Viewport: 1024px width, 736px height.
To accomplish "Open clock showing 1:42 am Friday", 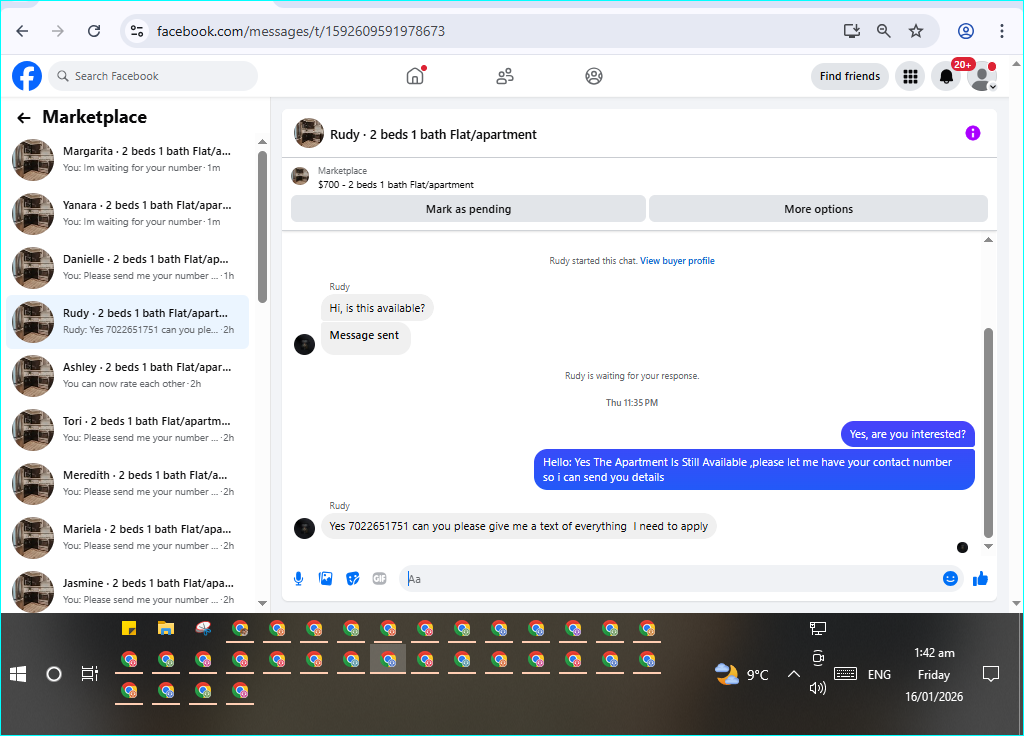I will click(934, 675).
